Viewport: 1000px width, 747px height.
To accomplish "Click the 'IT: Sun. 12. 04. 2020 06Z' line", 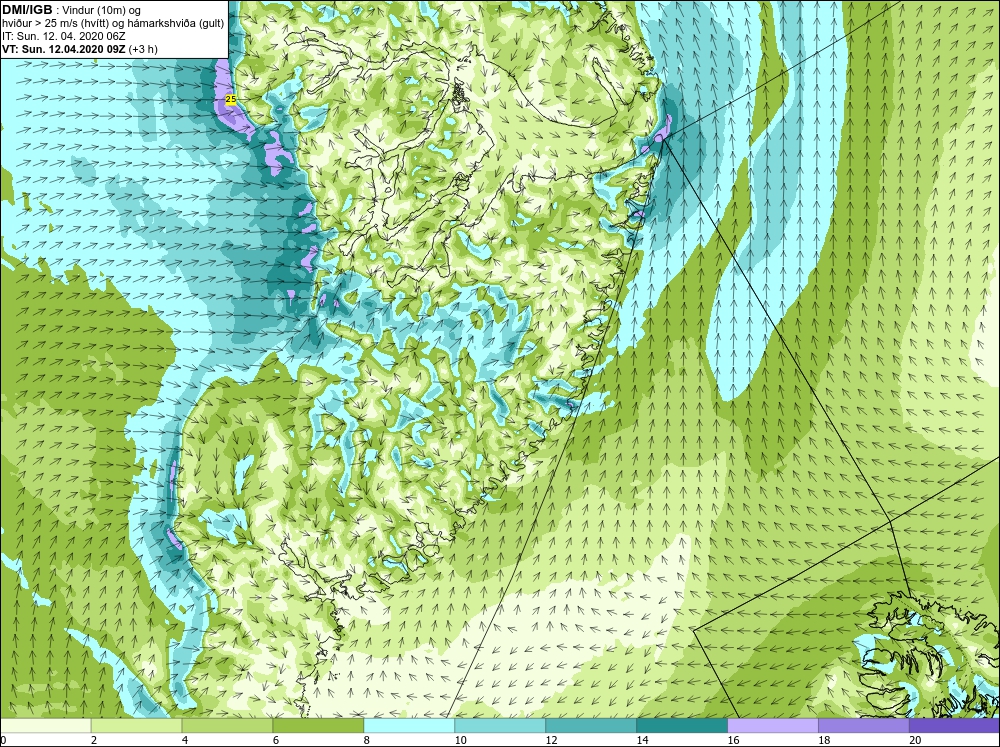I will (64, 36).
